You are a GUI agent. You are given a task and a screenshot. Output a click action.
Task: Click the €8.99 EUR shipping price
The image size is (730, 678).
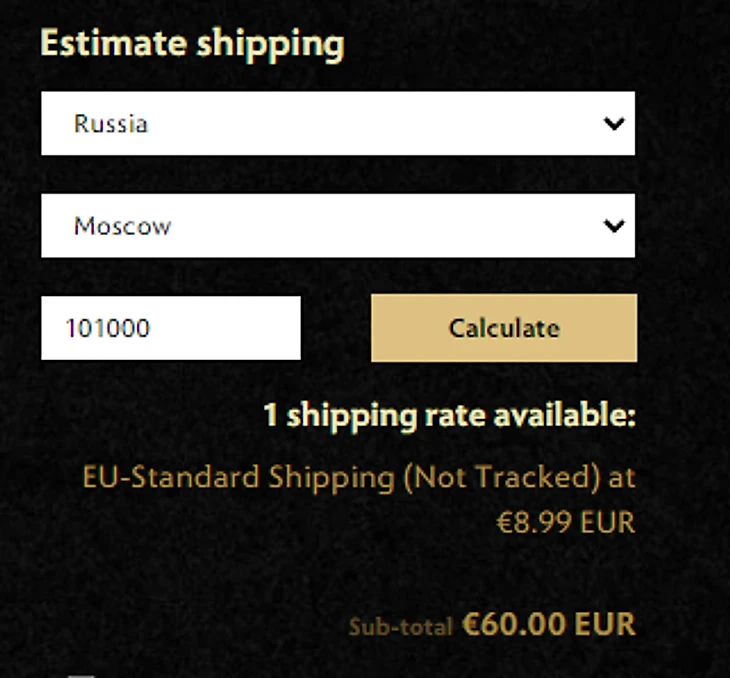[566, 522]
